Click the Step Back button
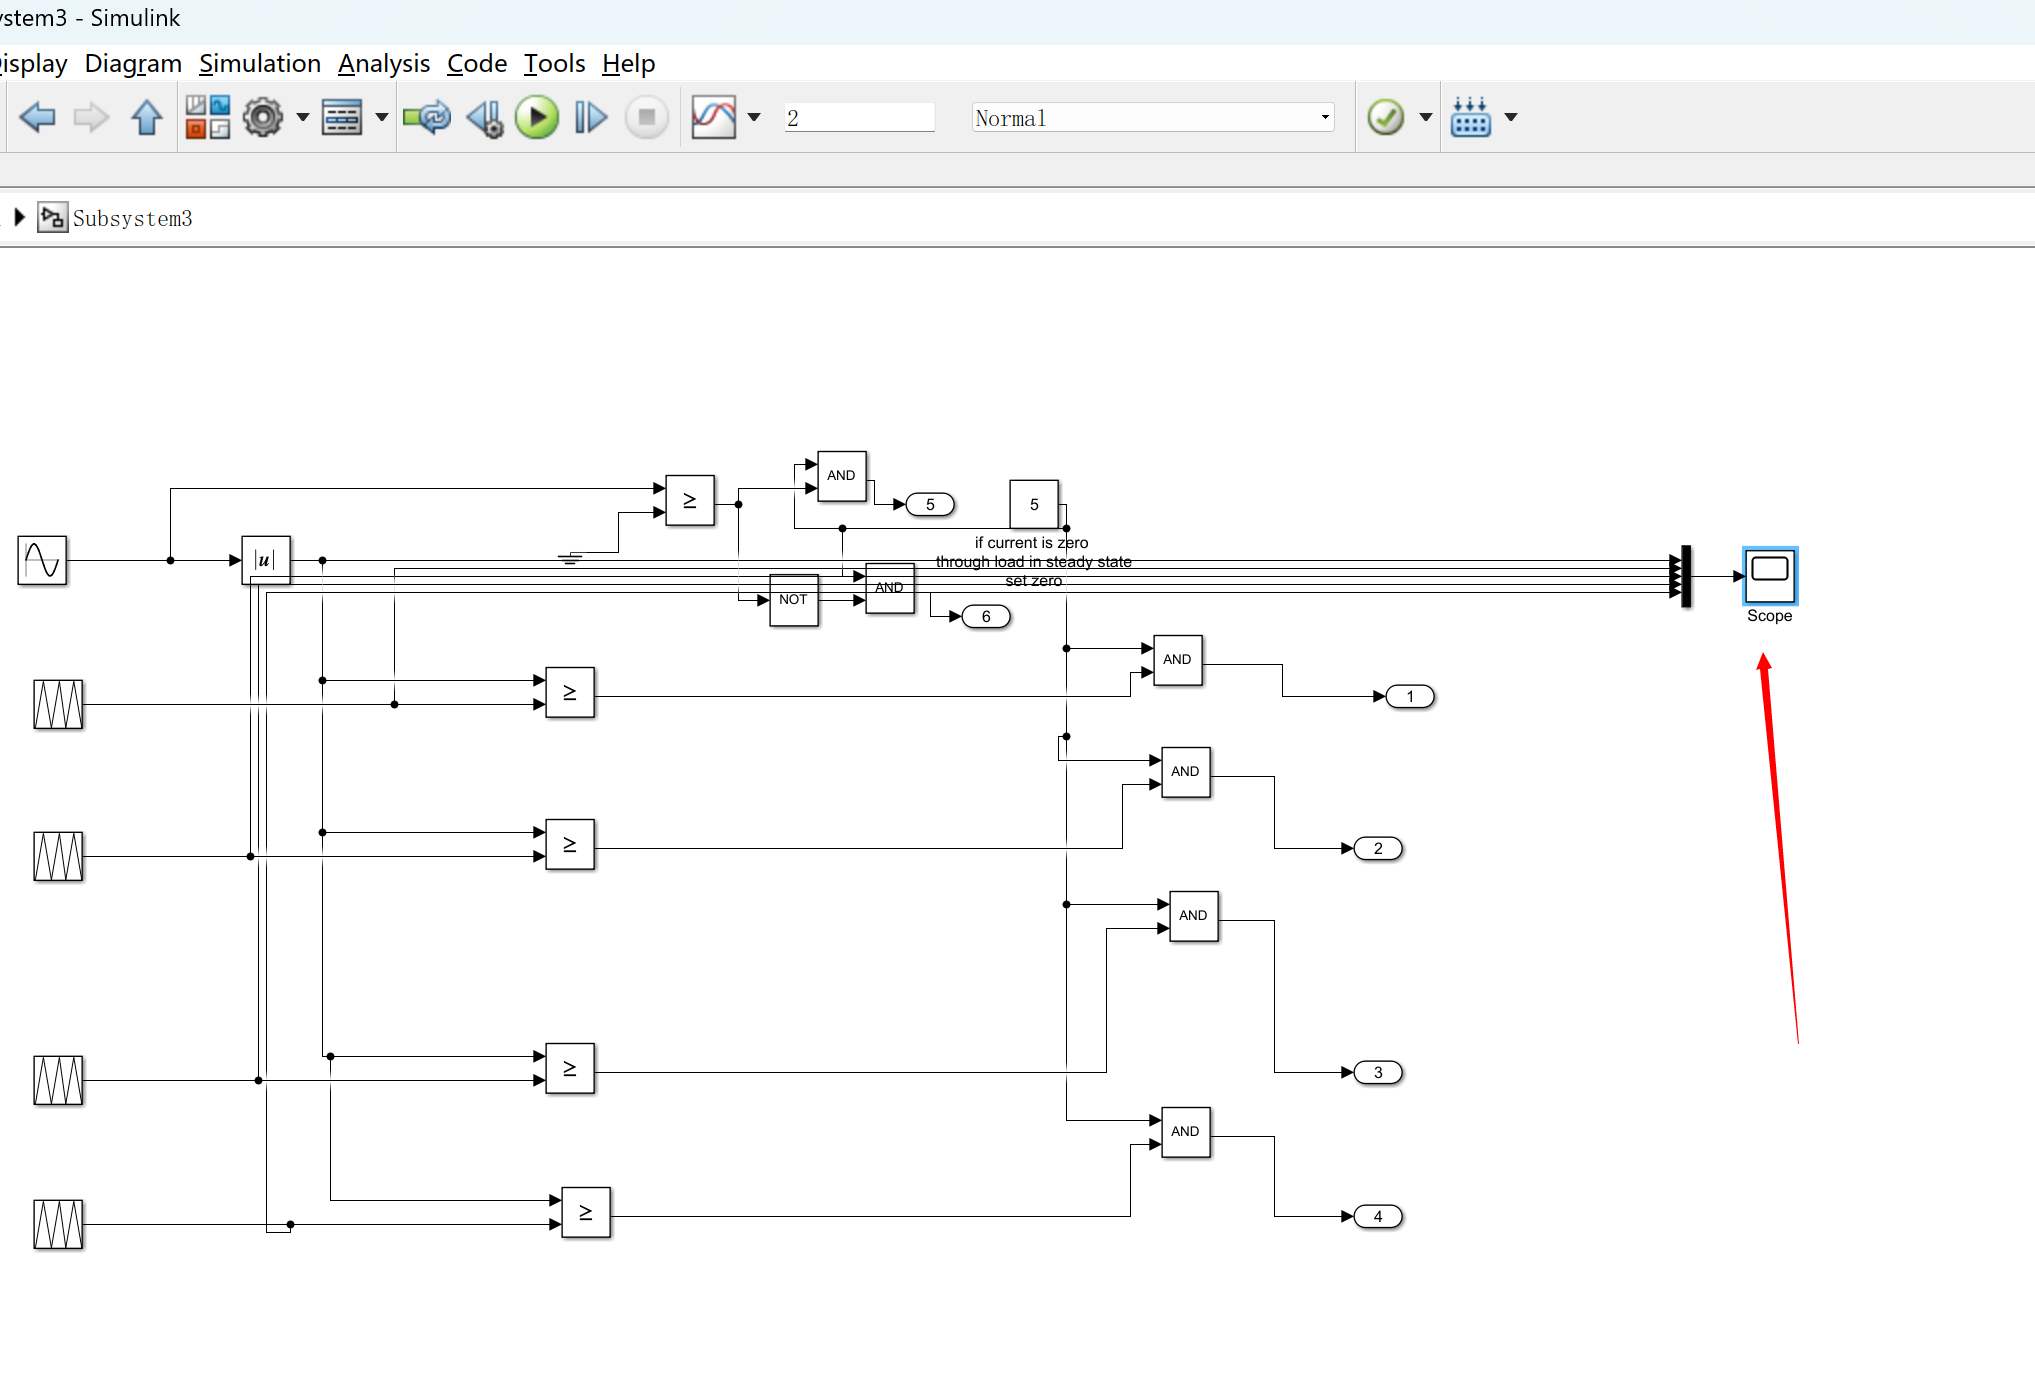 tap(486, 118)
